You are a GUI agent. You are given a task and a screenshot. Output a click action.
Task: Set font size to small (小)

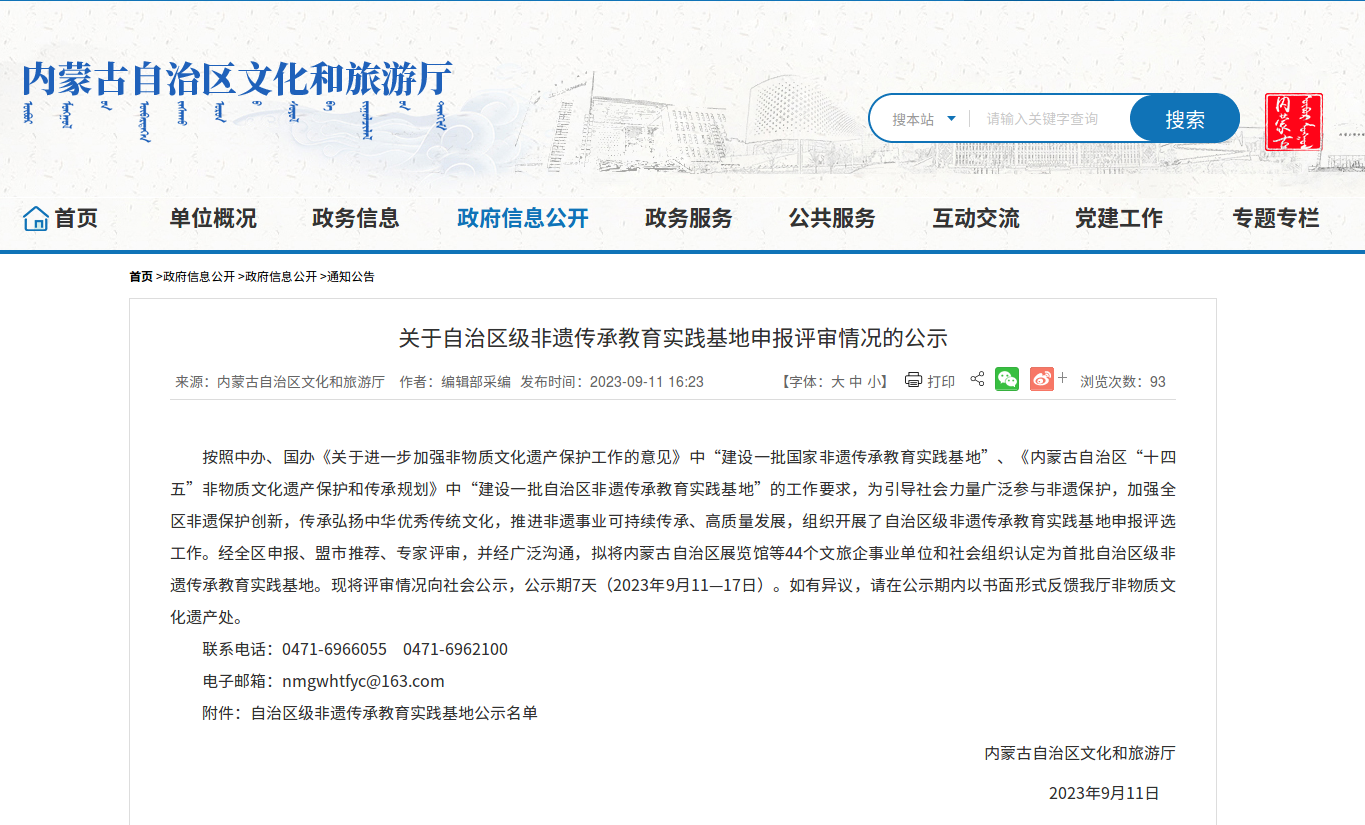click(873, 382)
